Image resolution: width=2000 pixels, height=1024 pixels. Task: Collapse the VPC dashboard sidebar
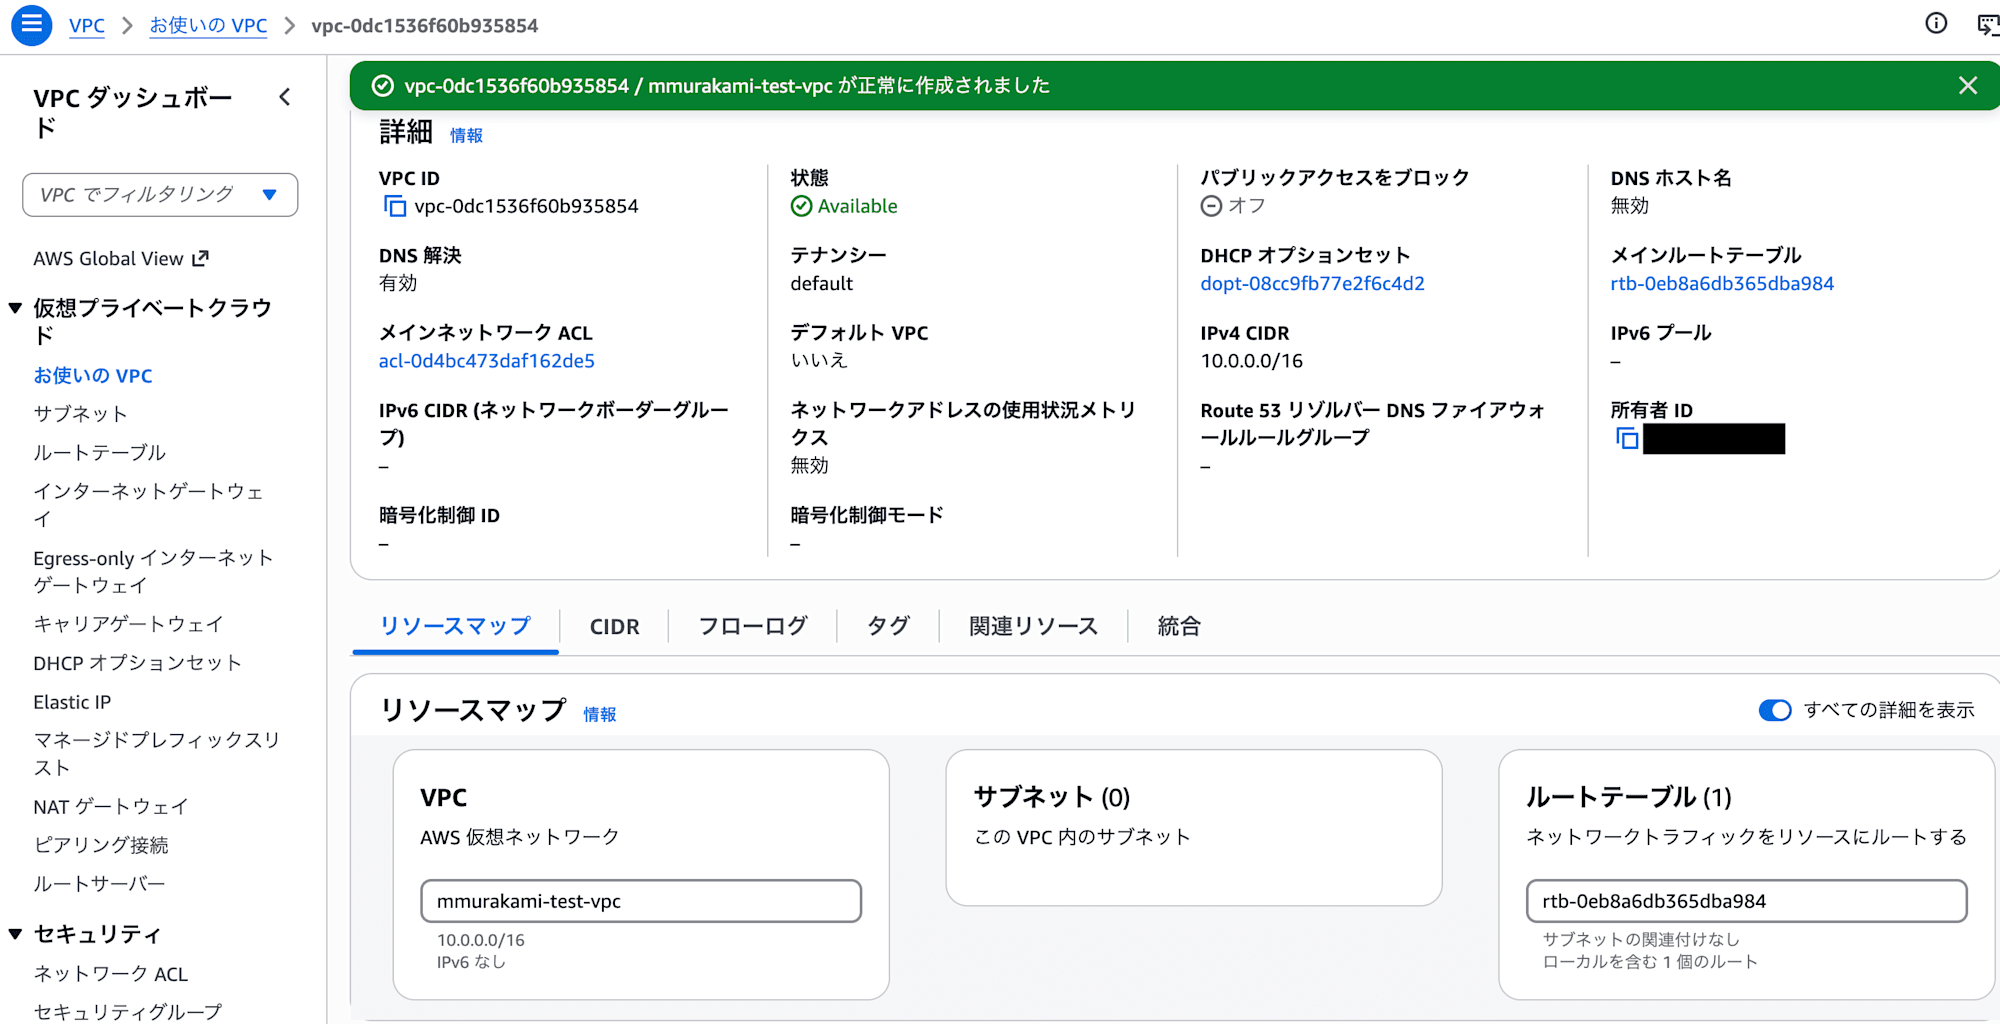[285, 97]
